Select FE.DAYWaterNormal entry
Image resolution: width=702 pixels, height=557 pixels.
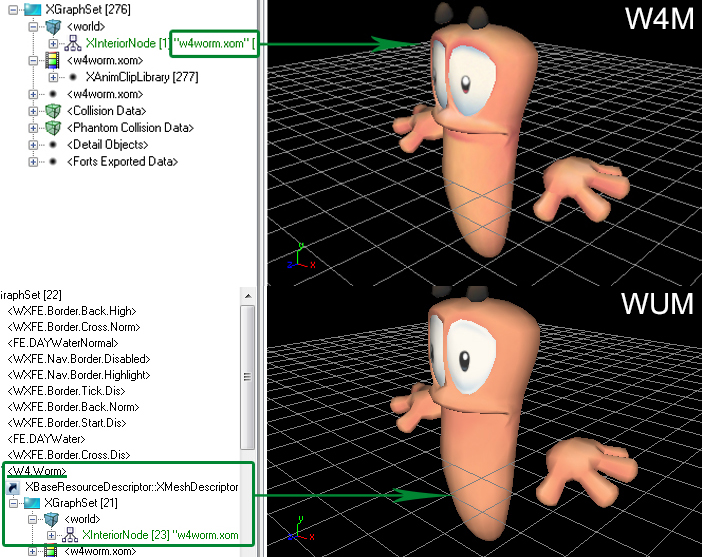tap(63, 343)
